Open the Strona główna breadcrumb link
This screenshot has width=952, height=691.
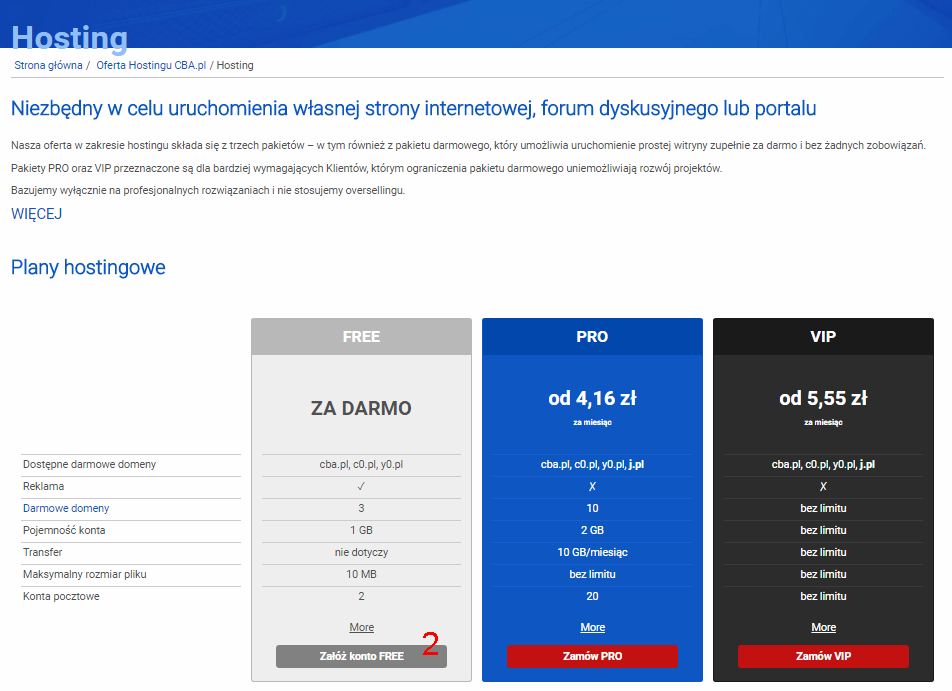[x=49, y=65]
